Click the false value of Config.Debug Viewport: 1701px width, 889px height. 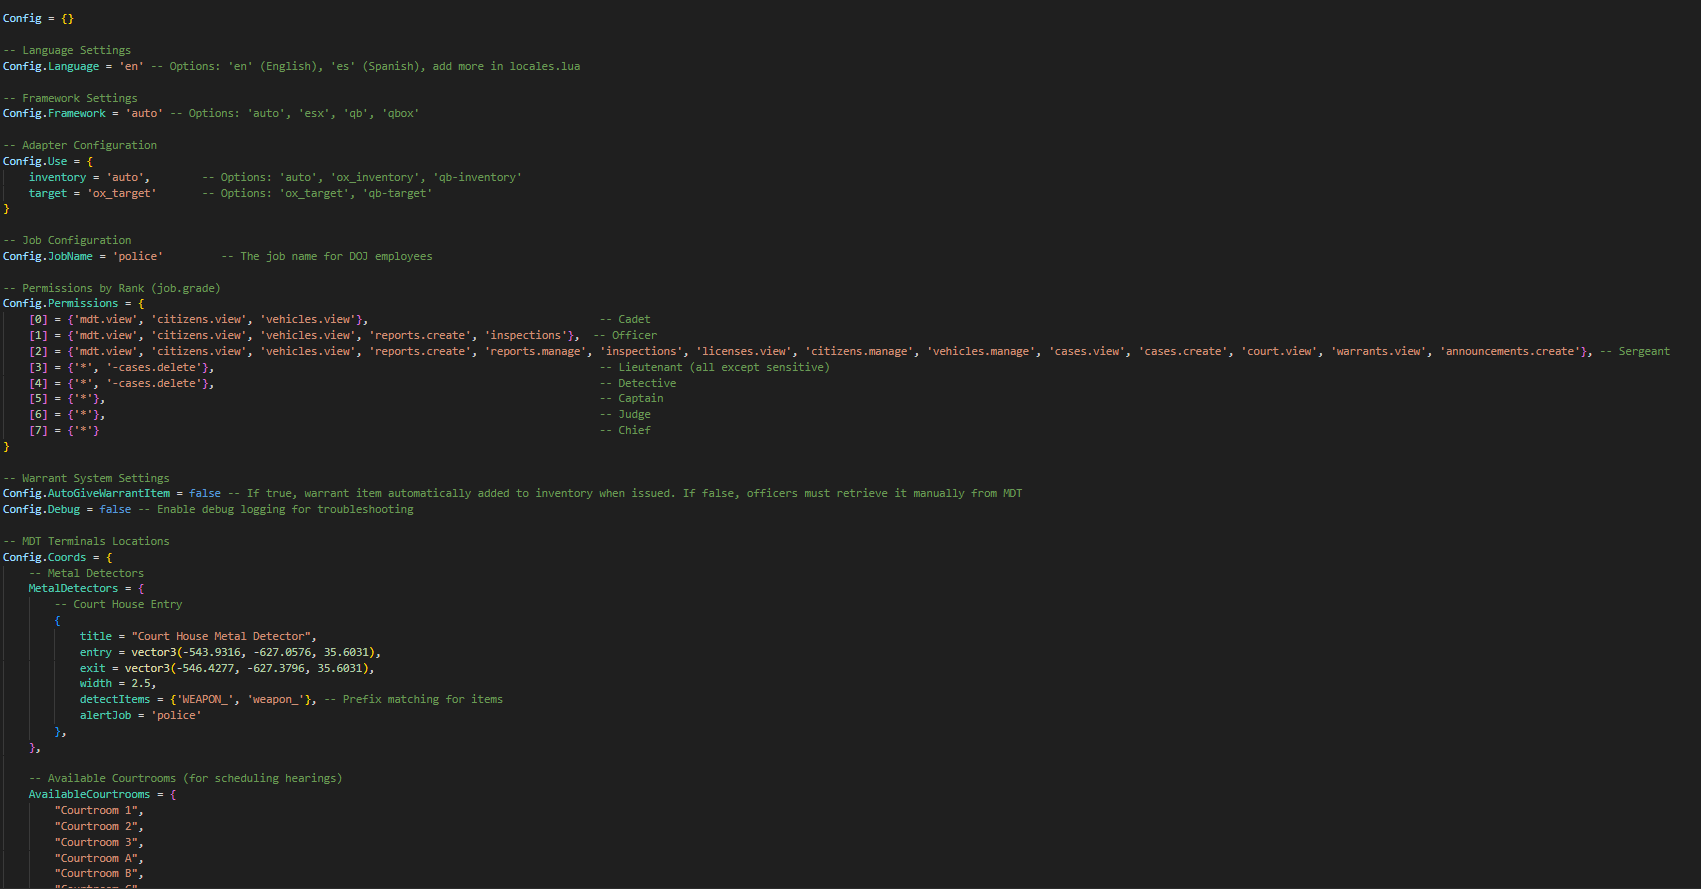(x=115, y=509)
